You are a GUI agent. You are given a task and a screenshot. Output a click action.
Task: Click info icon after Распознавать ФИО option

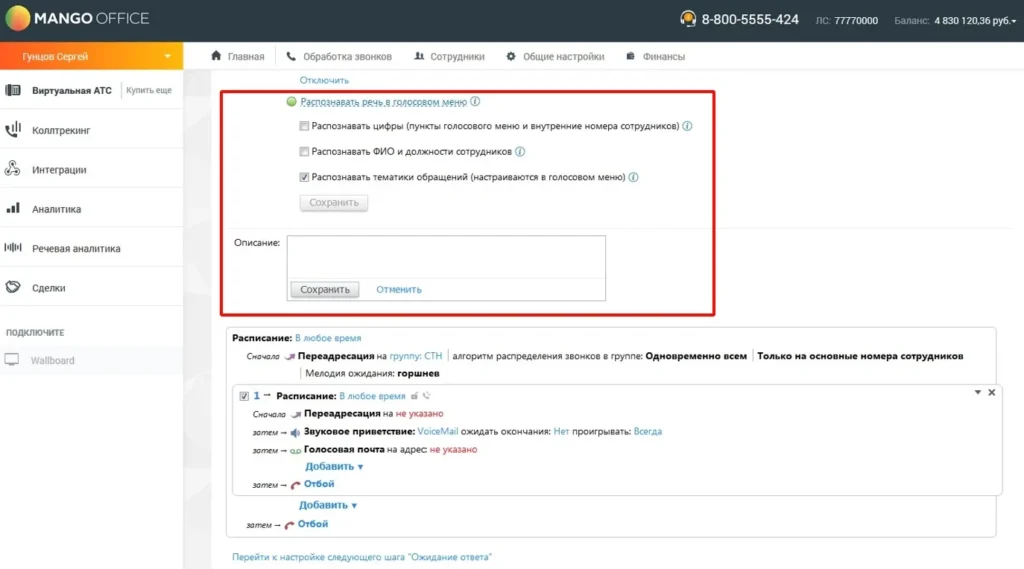click(x=520, y=152)
